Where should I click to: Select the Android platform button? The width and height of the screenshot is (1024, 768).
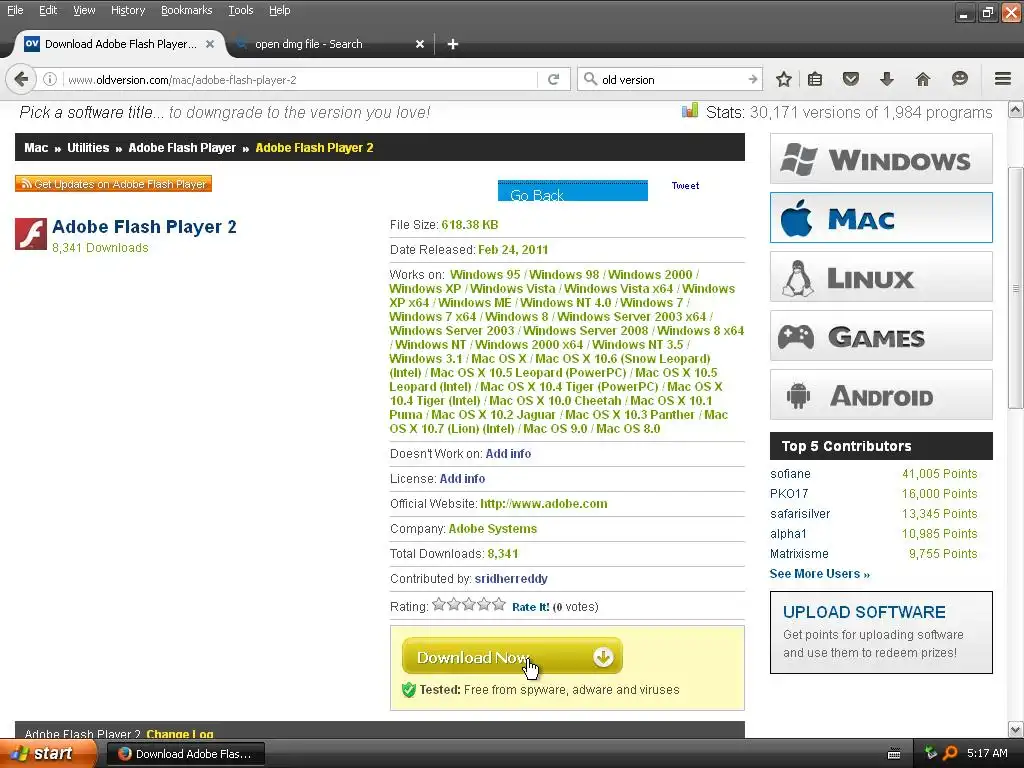click(x=881, y=395)
